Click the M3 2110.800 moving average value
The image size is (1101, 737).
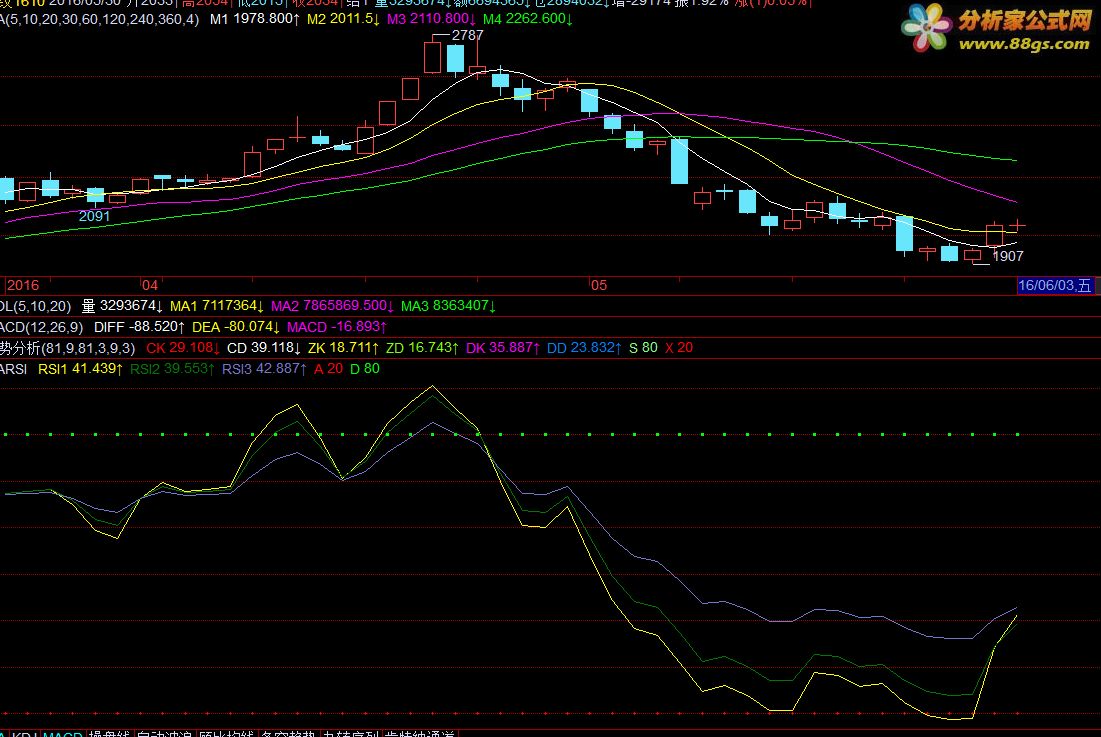(x=431, y=19)
